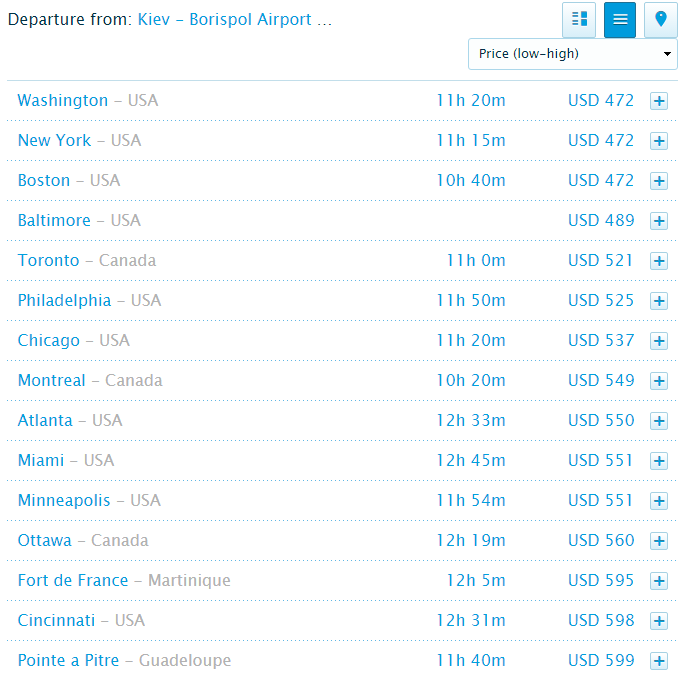Expand the Cincinnati plus icon
Image resolution: width=690 pixels, height=680 pixels.
(659, 621)
